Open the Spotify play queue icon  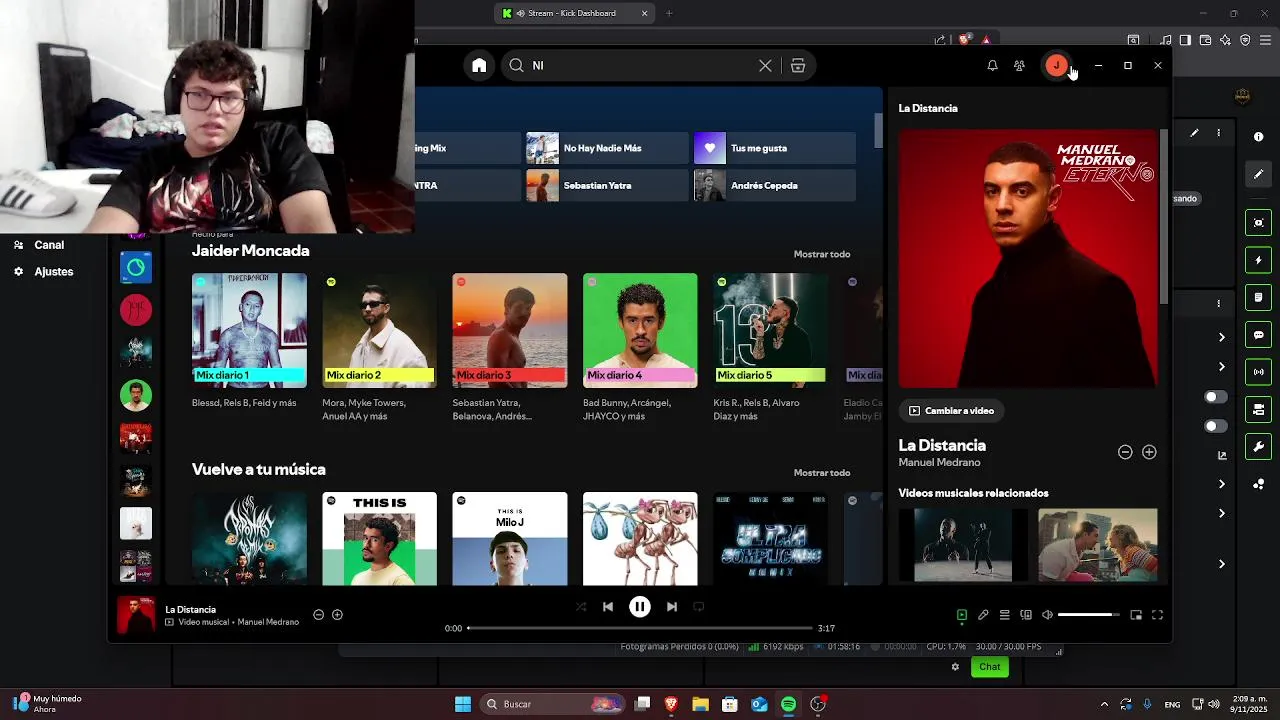click(x=1004, y=615)
